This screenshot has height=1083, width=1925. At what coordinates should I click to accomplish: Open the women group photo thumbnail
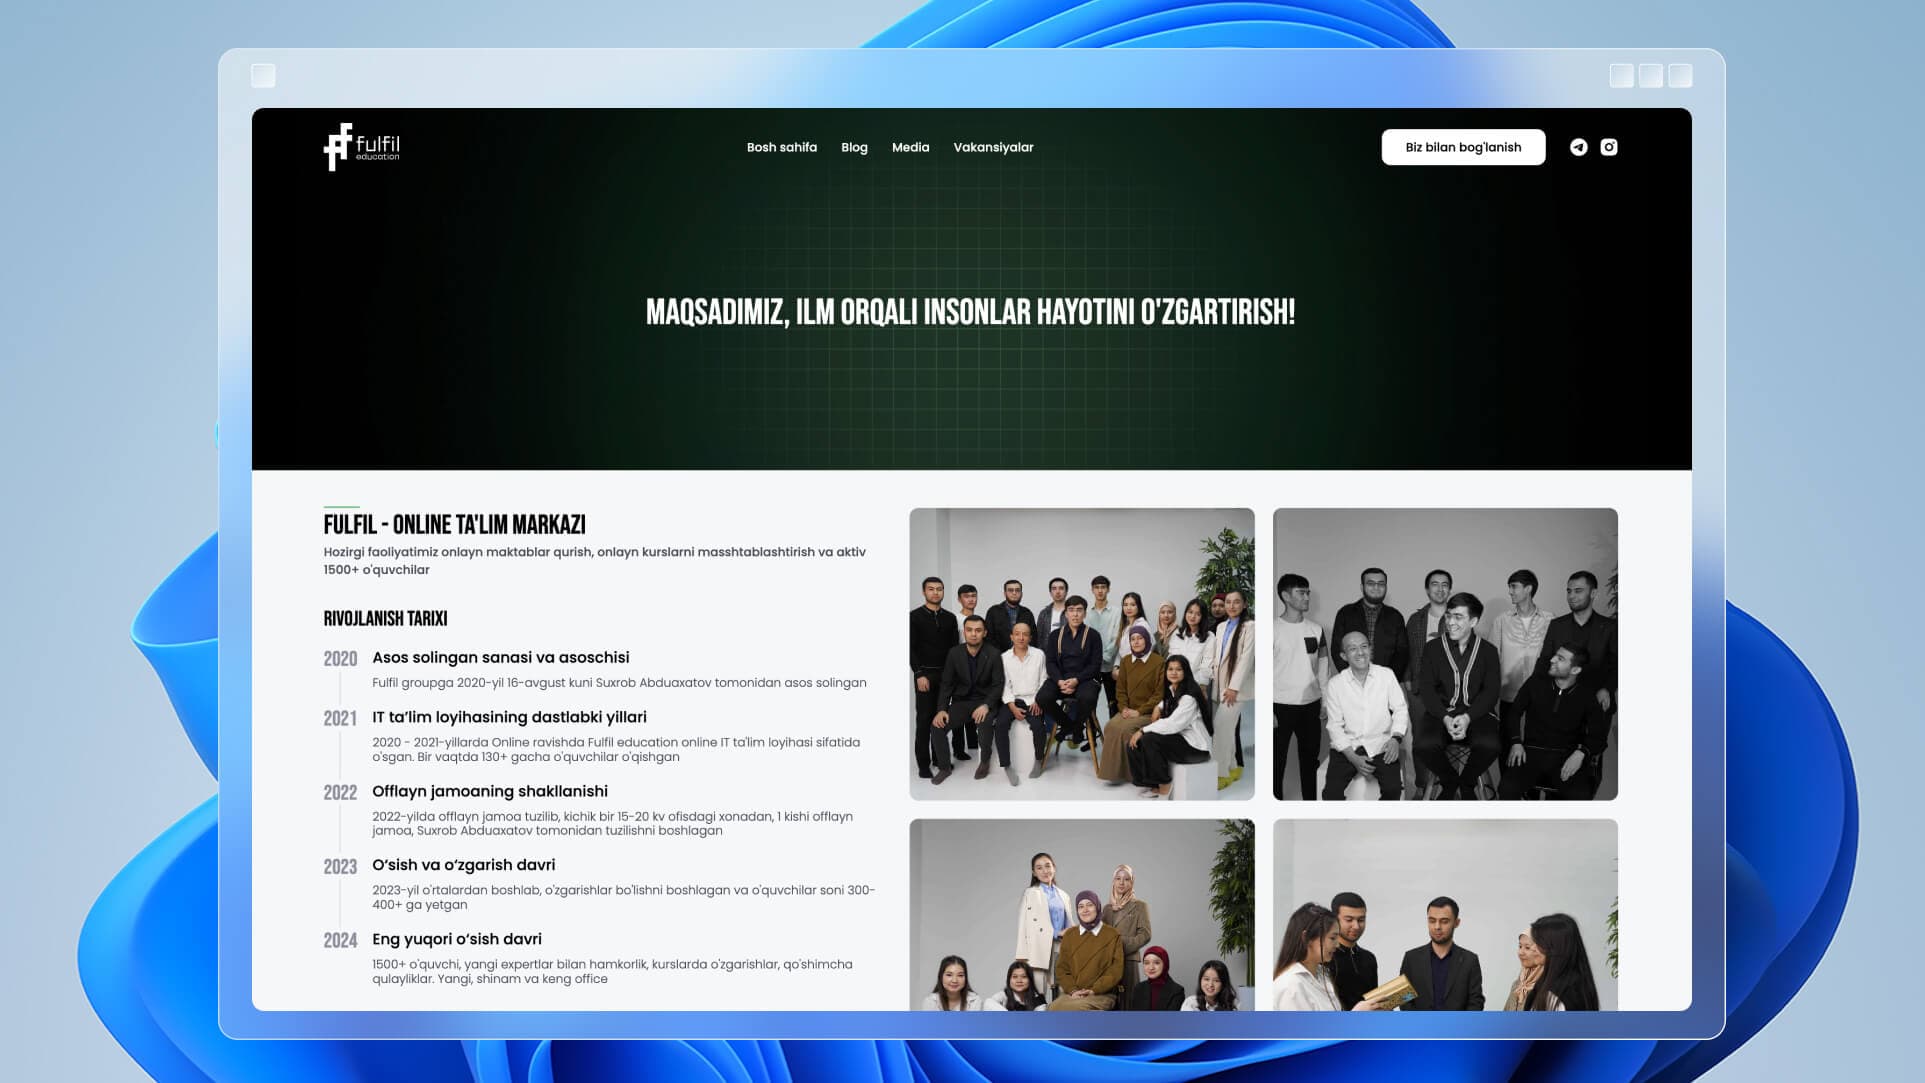coord(1081,914)
